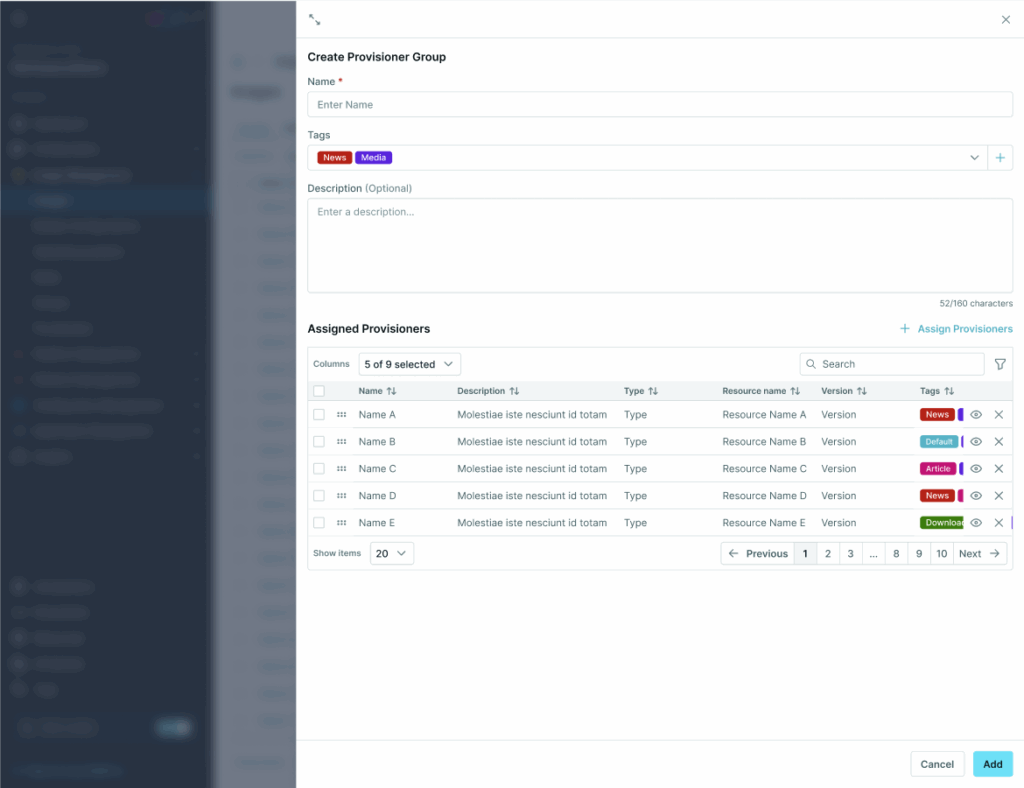The height and width of the screenshot is (788, 1024).
Task: Open the Columns '5 of 9 selected' dropdown
Action: coord(409,364)
